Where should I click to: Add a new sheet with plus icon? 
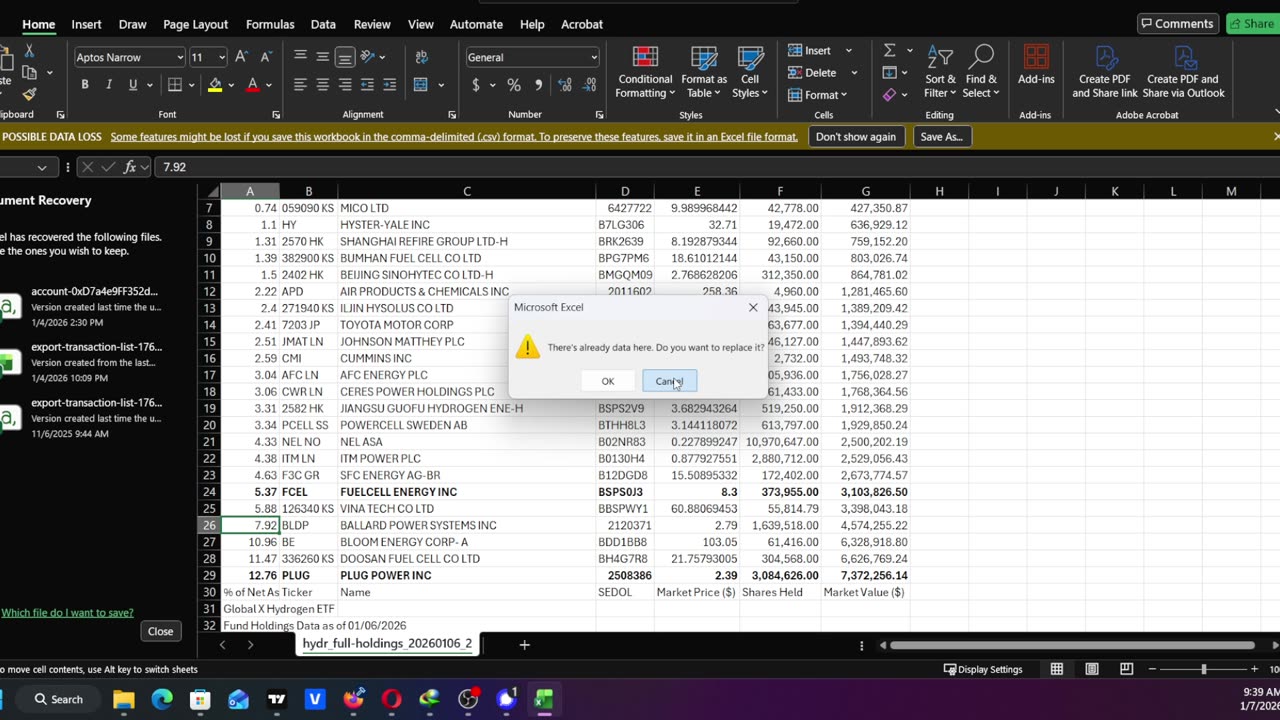coord(524,645)
